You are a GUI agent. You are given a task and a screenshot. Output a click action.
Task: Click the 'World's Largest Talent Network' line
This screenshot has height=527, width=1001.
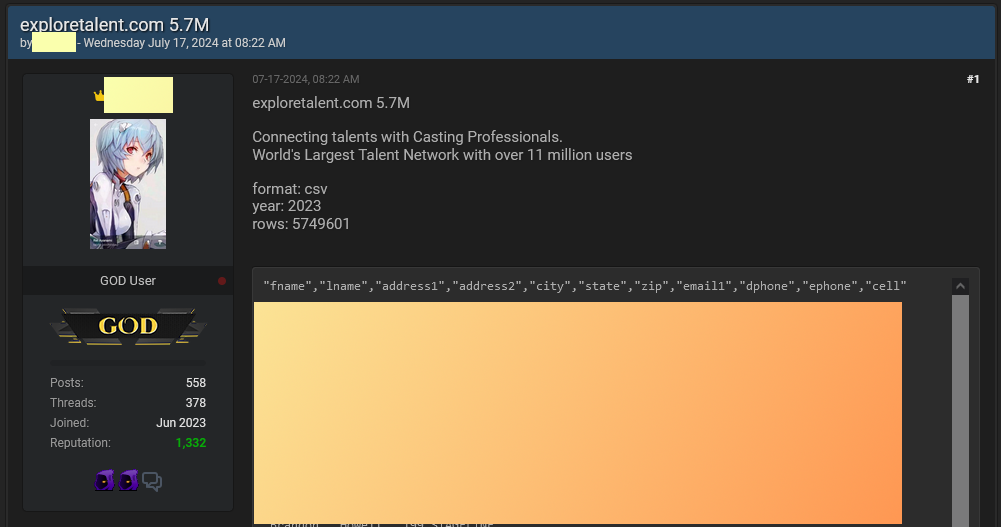(442, 155)
